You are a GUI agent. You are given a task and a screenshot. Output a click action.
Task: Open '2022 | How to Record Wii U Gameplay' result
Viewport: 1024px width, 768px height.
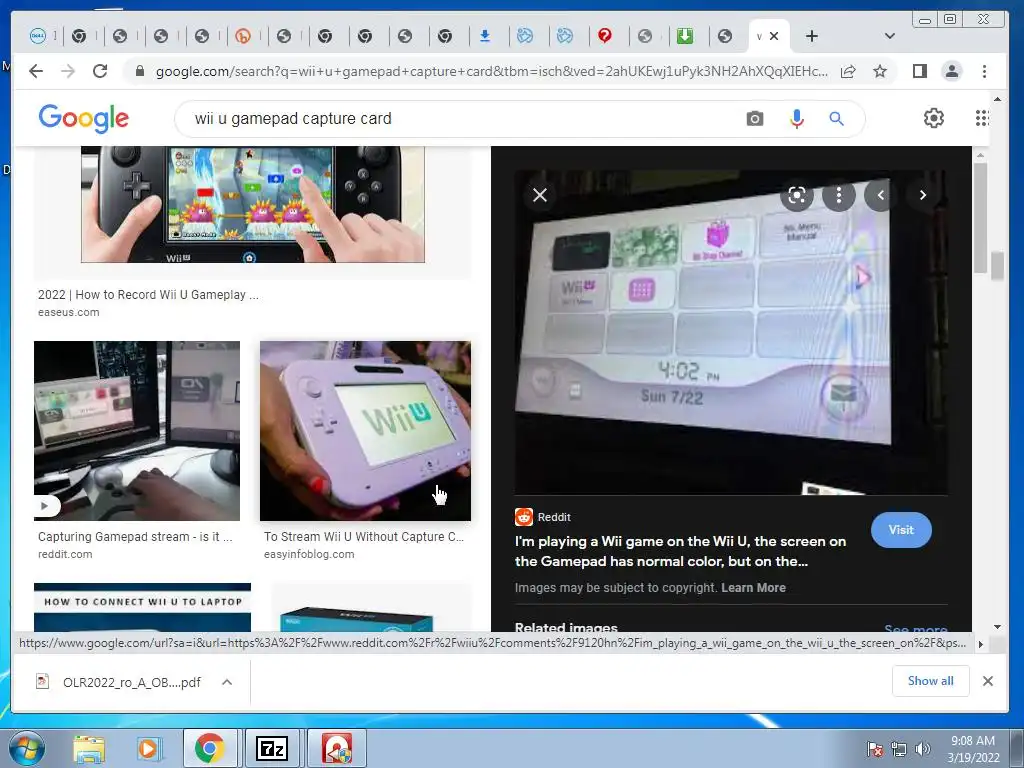[148, 295]
